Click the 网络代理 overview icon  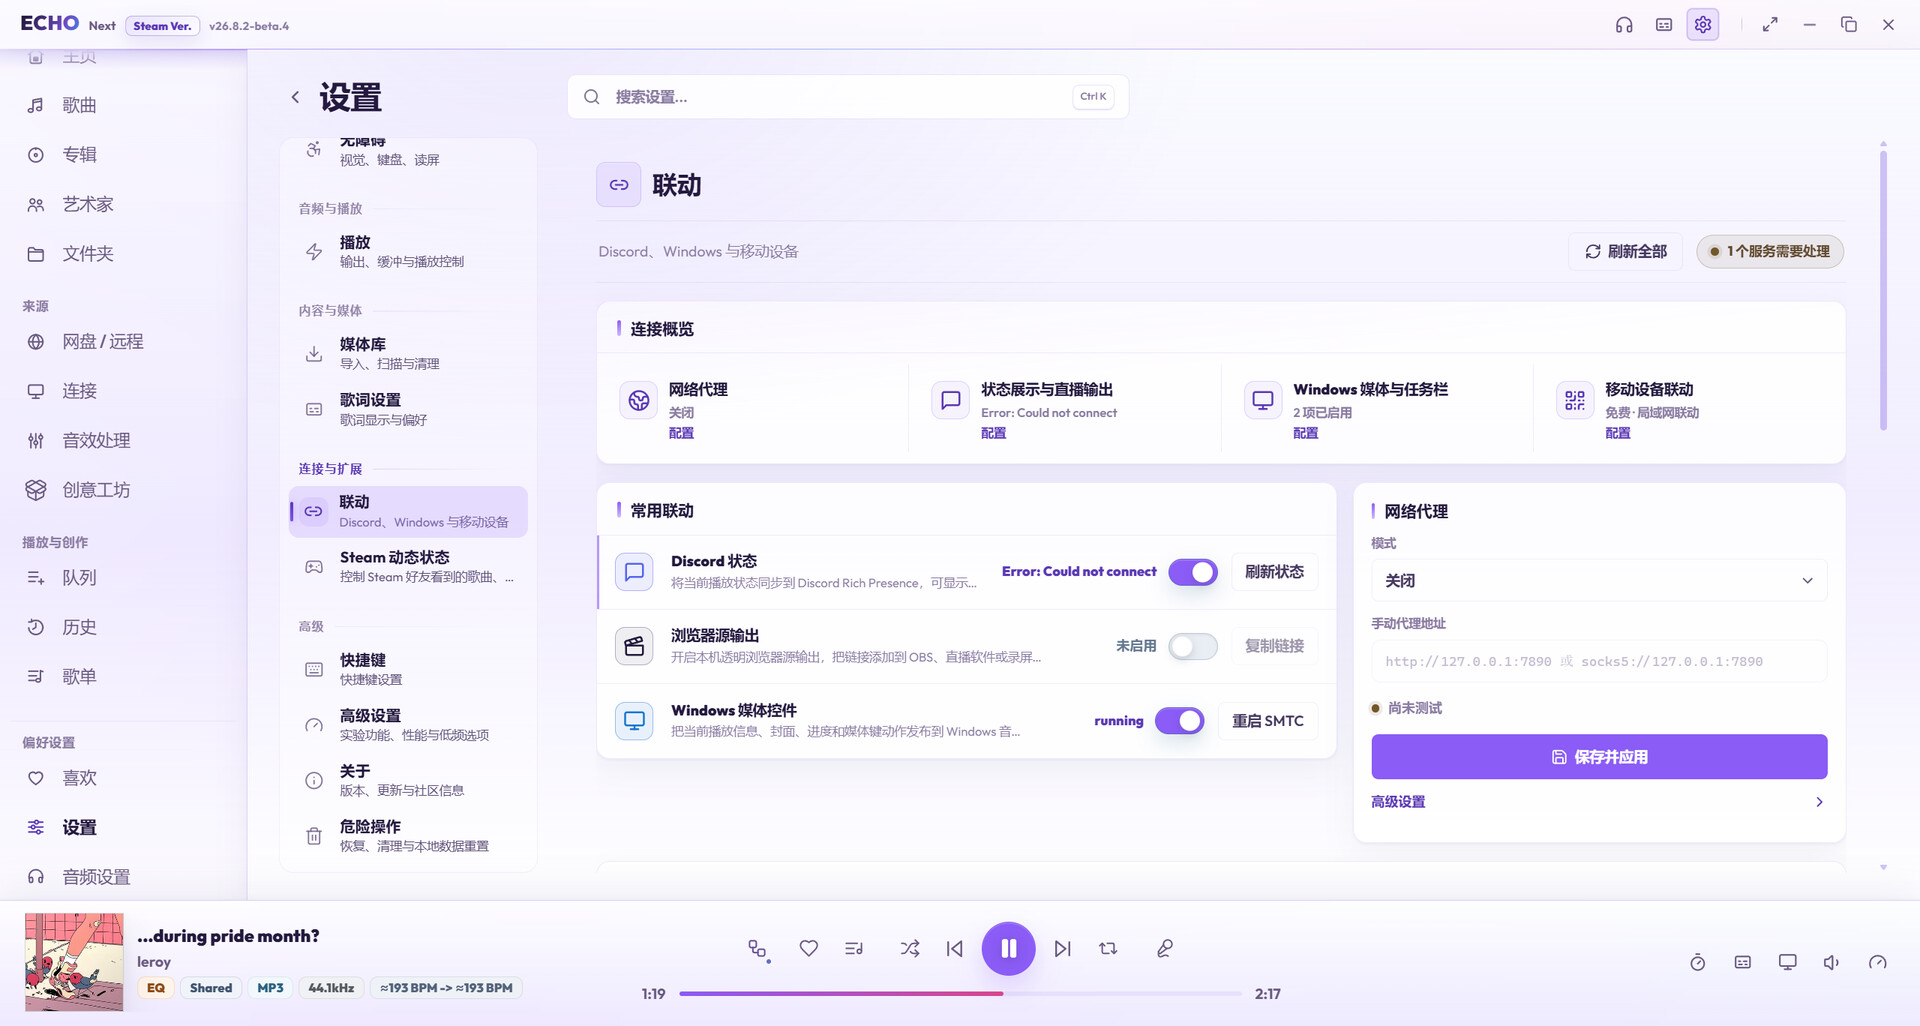(x=638, y=400)
